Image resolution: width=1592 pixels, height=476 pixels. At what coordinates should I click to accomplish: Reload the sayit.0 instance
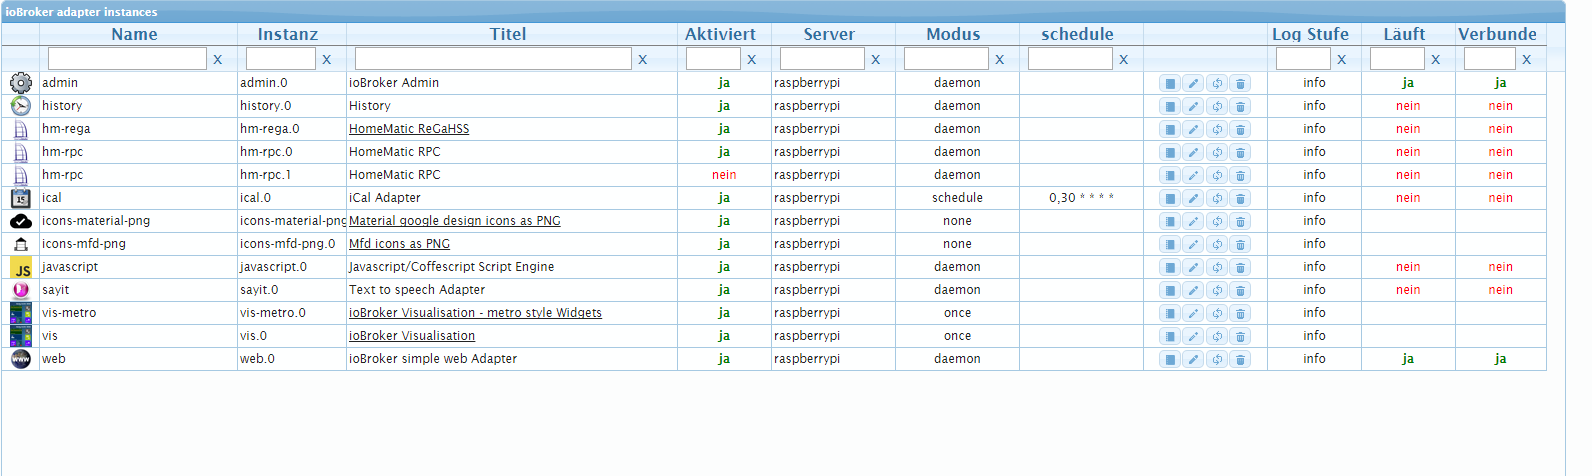pos(1217,290)
